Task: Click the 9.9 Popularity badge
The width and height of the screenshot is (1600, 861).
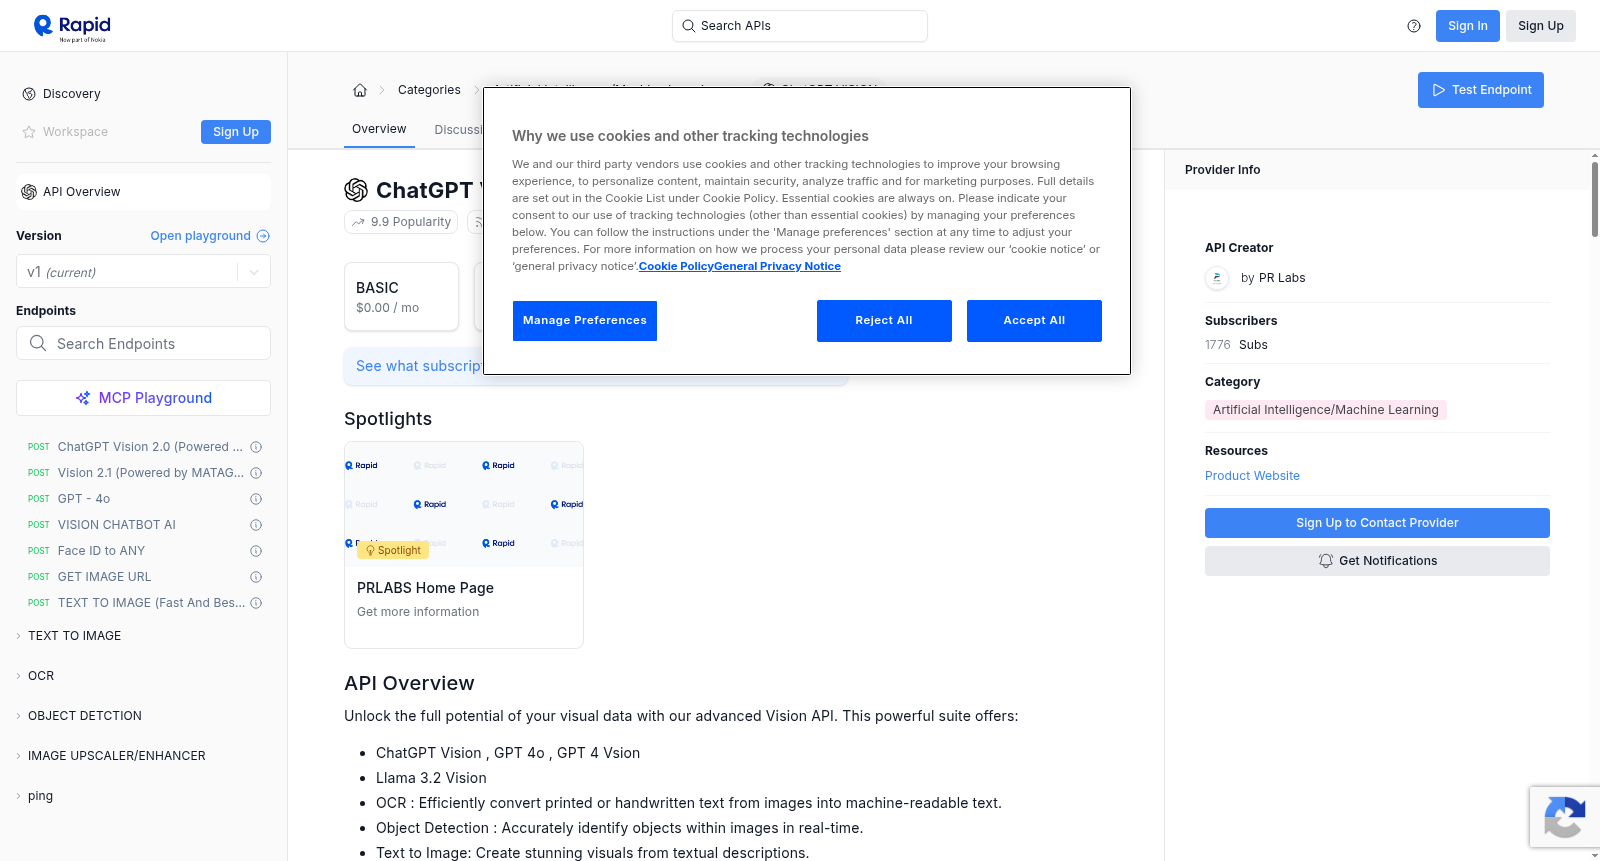Action: point(401,222)
